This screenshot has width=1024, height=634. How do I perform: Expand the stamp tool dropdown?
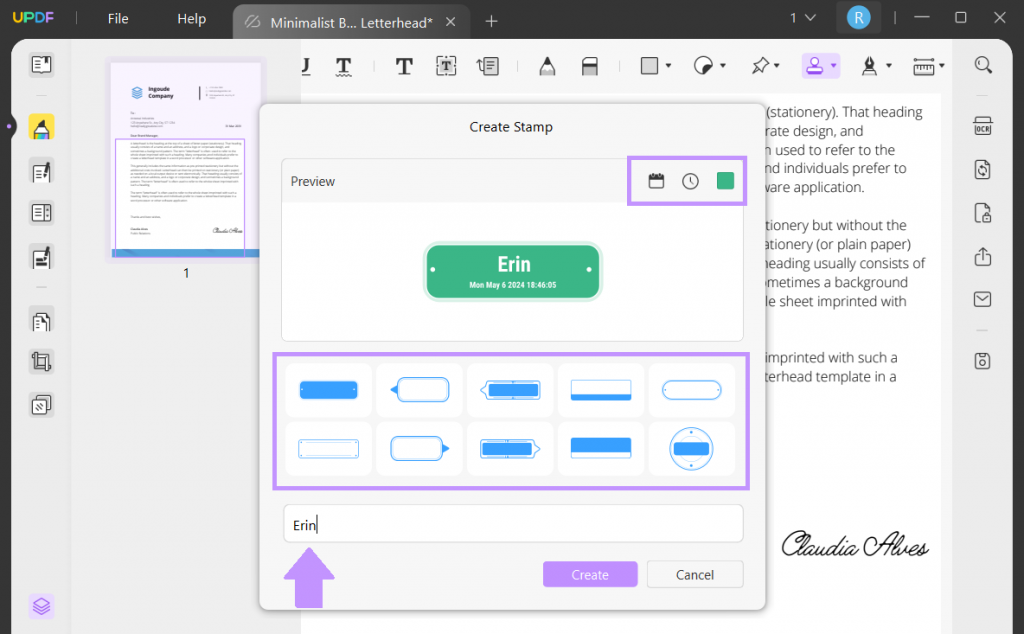(834, 65)
